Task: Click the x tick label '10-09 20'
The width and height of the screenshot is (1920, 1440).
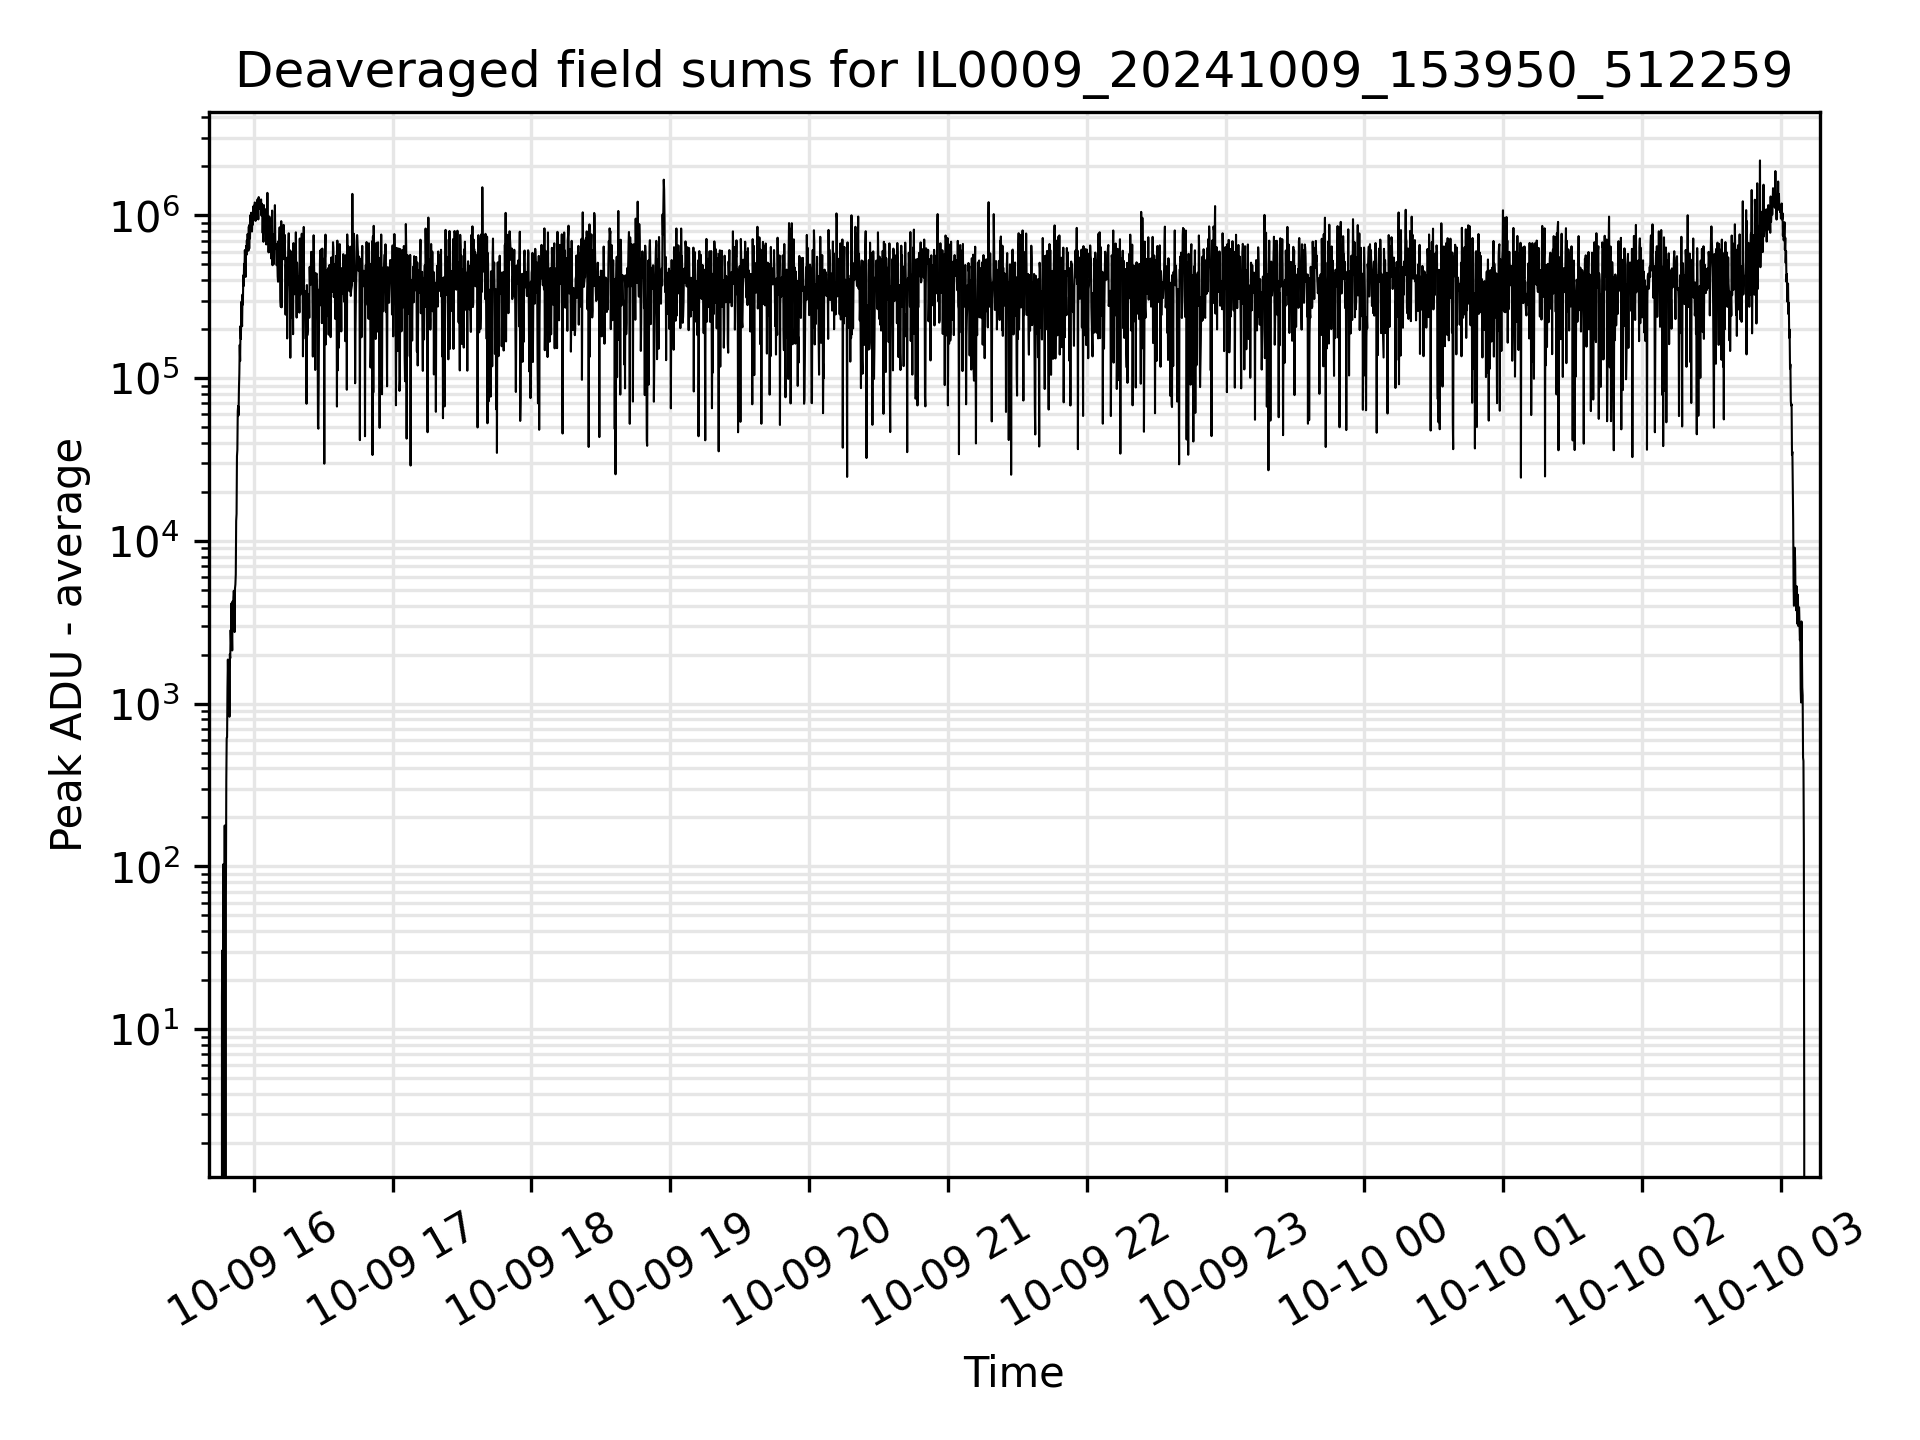Action: [x=808, y=1270]
